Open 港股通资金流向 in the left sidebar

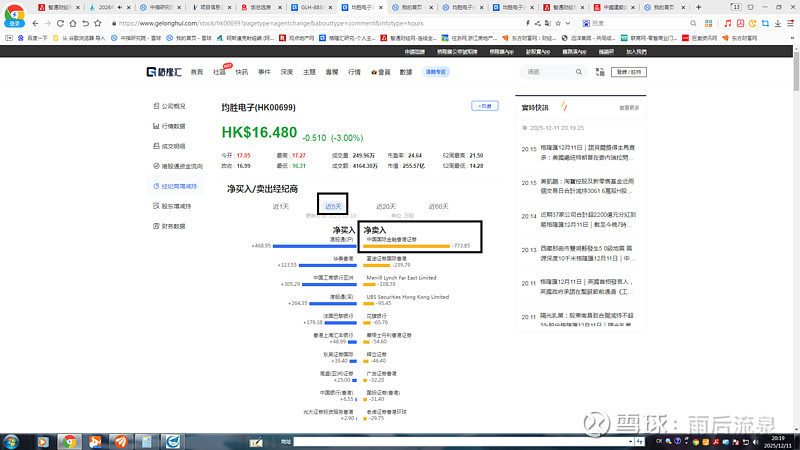tap(178, 166)
